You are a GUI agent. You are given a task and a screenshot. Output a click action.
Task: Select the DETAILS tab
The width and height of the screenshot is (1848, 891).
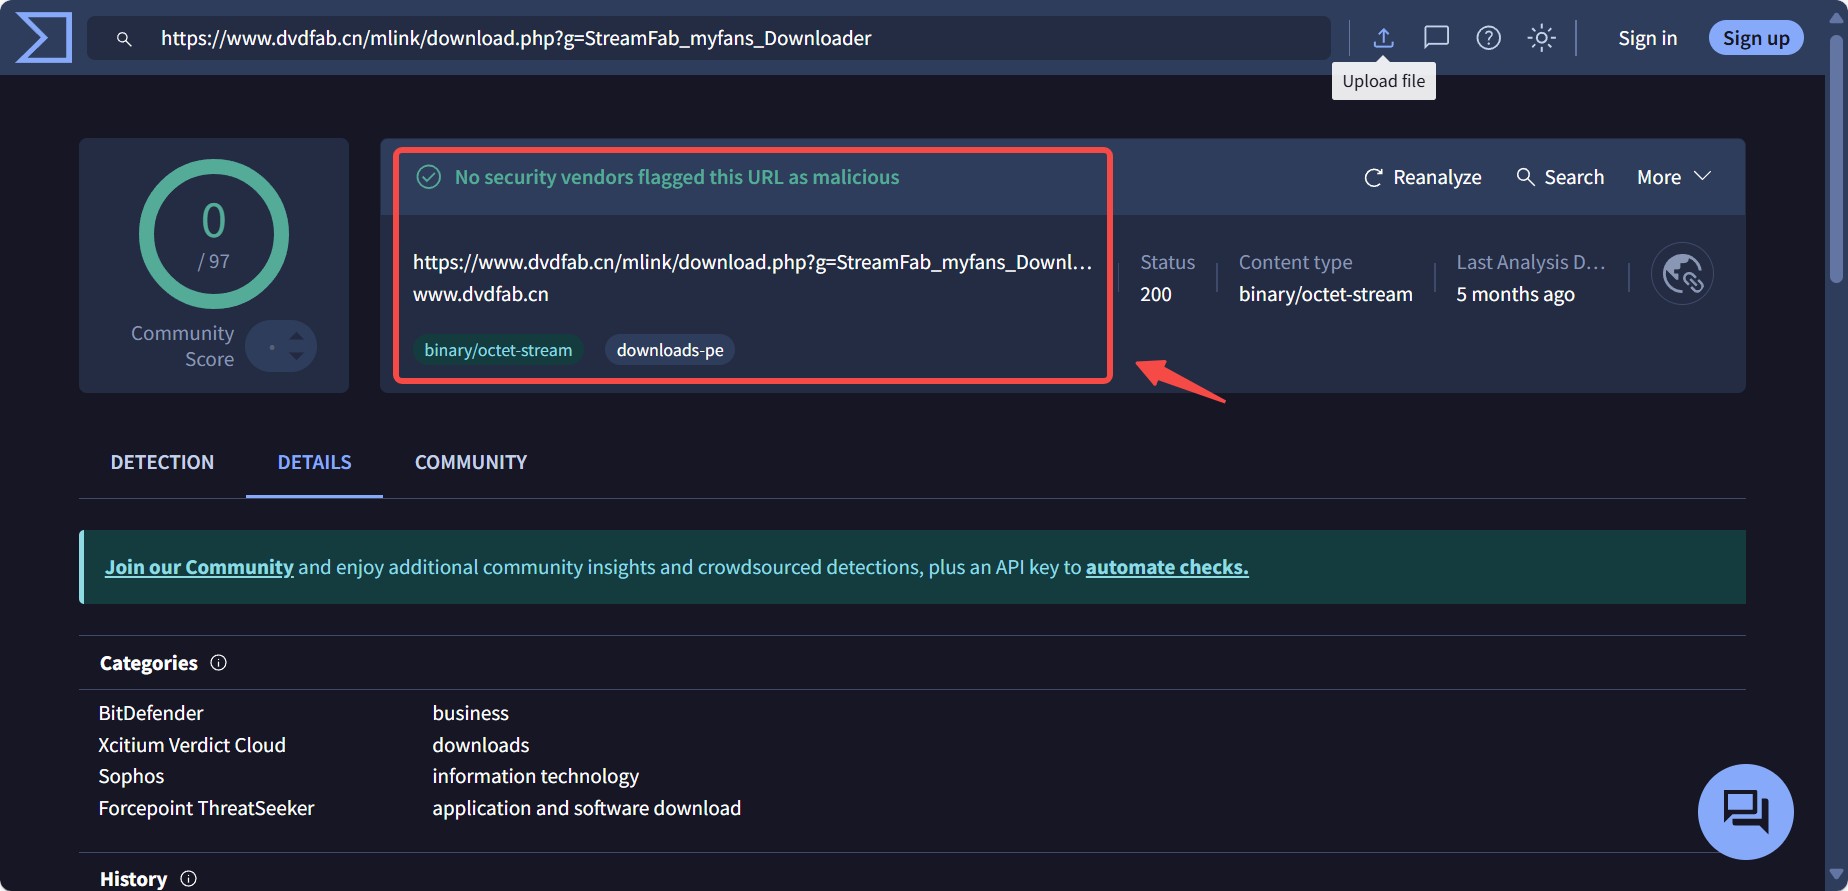pos(314,462)
